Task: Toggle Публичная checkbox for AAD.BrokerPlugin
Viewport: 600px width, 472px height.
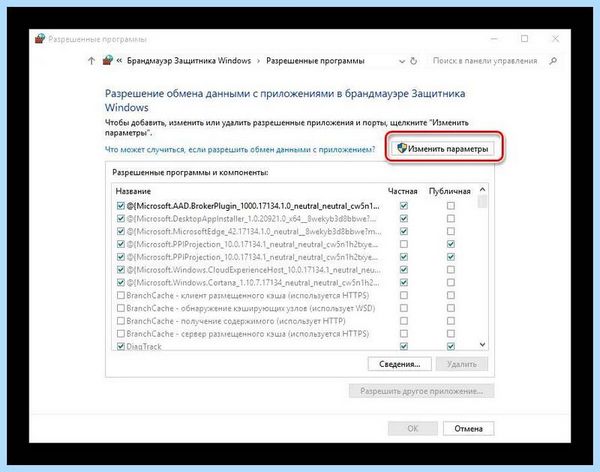Action: click(x=451, y=206)
